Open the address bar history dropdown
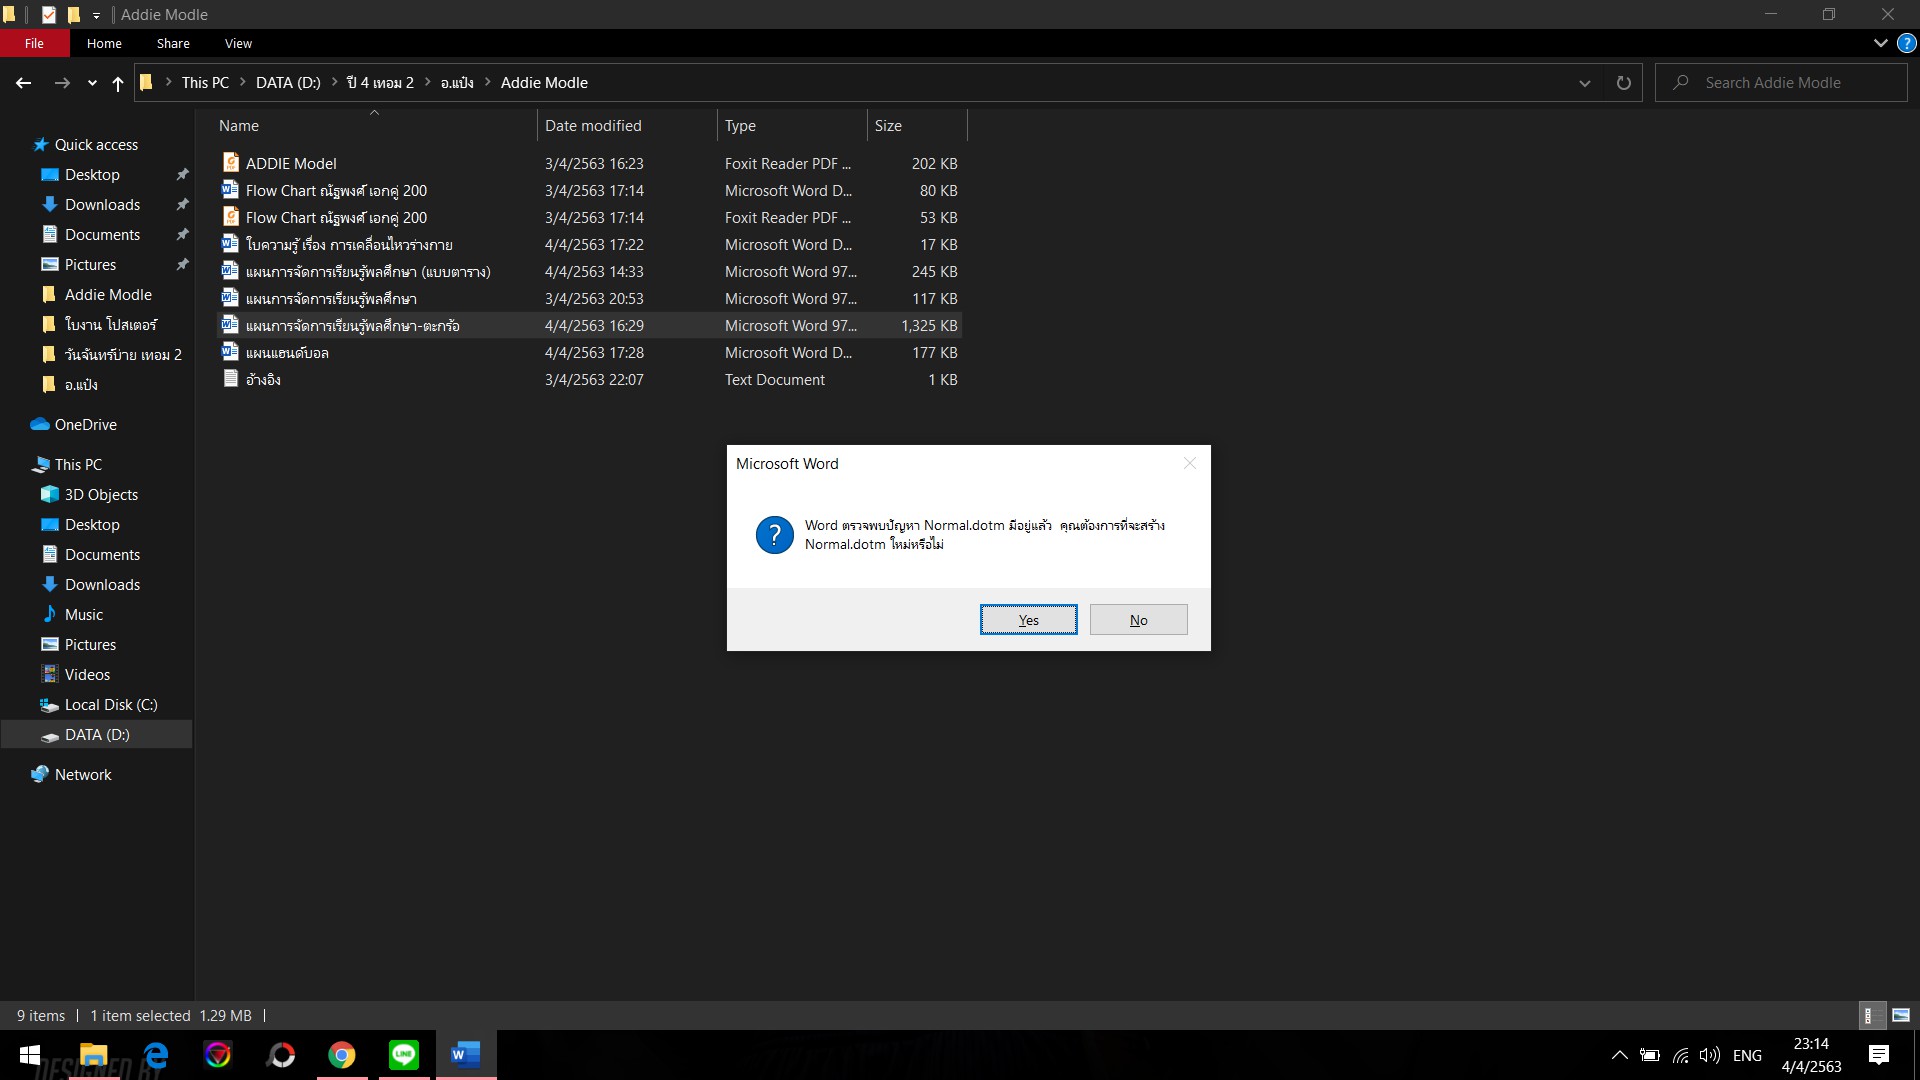Image resolution: width=1920 pixels, height=1080 pixels. point(1584,83)
